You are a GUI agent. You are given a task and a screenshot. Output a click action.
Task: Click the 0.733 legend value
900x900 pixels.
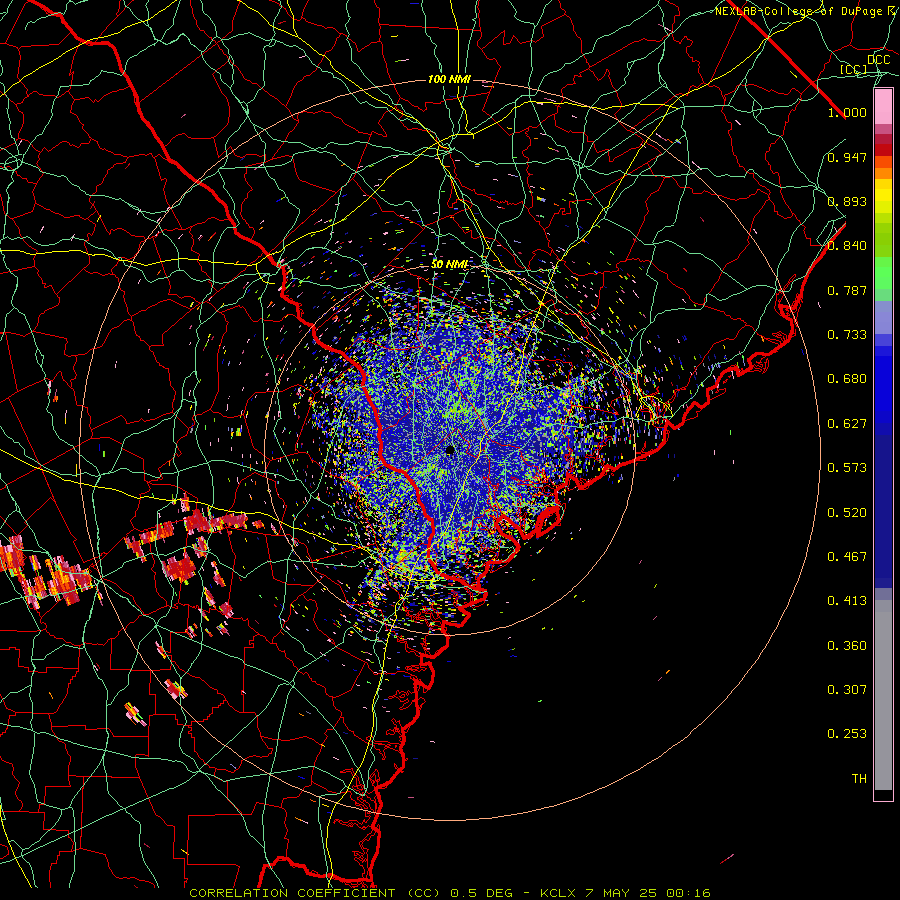click(847, 335)
